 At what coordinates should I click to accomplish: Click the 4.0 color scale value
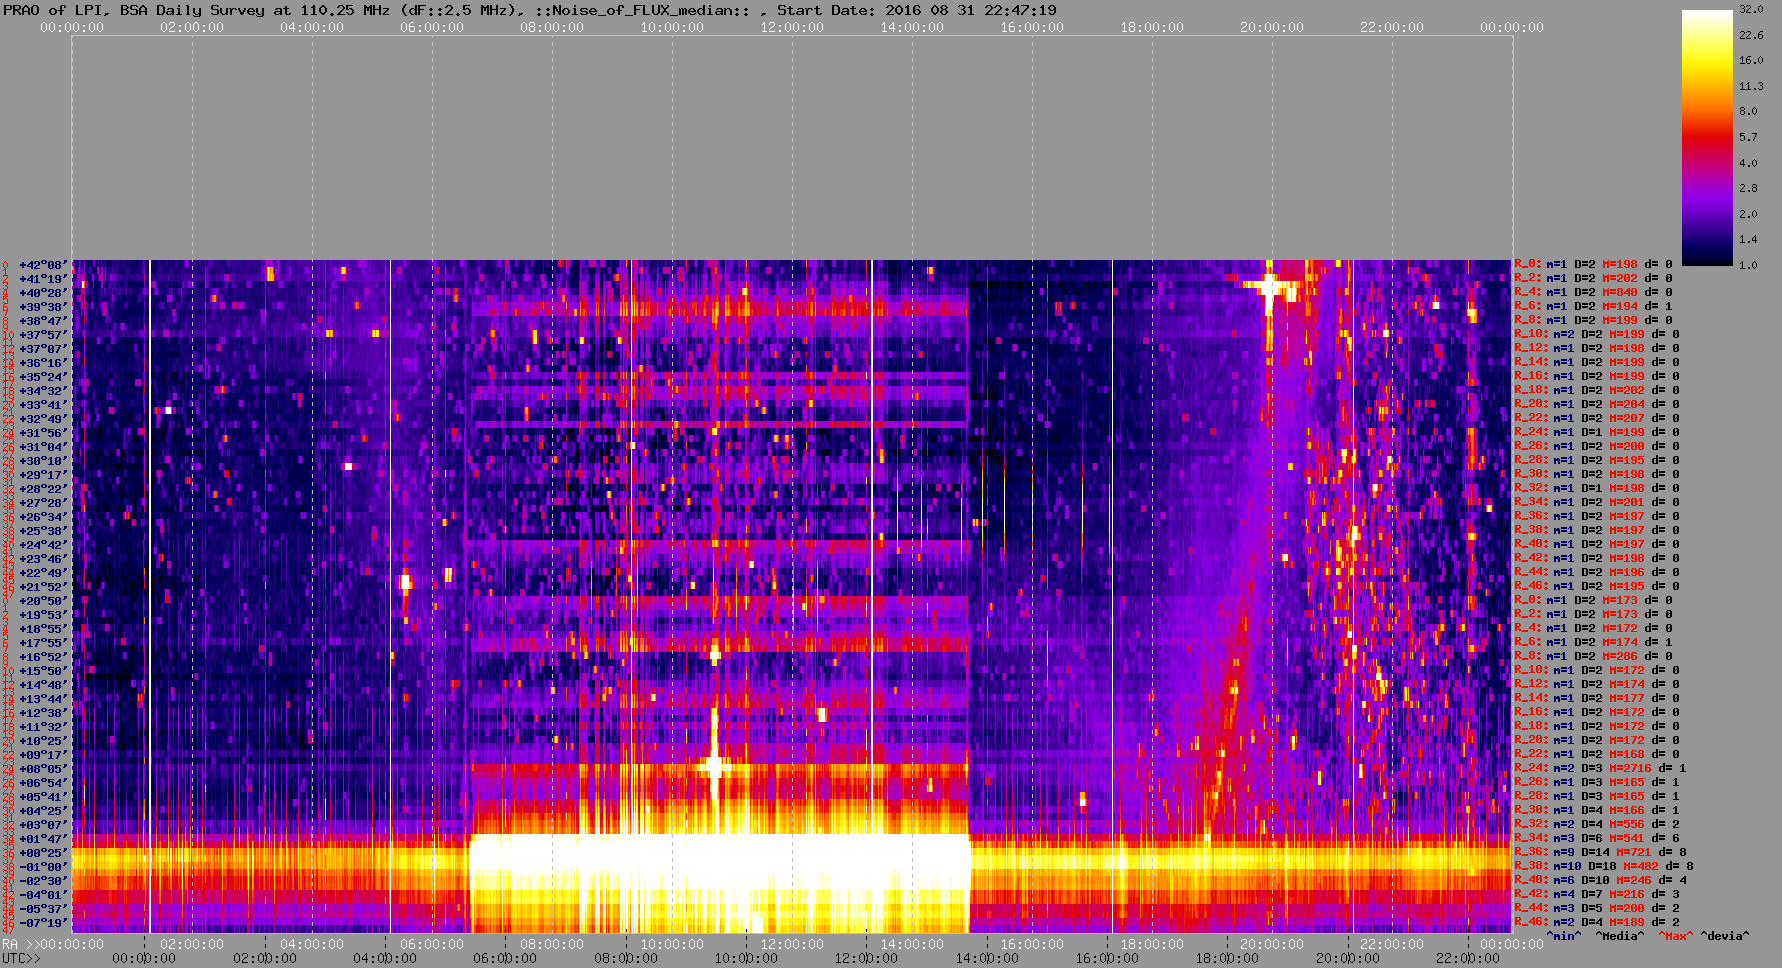(x=1748, y=162)
